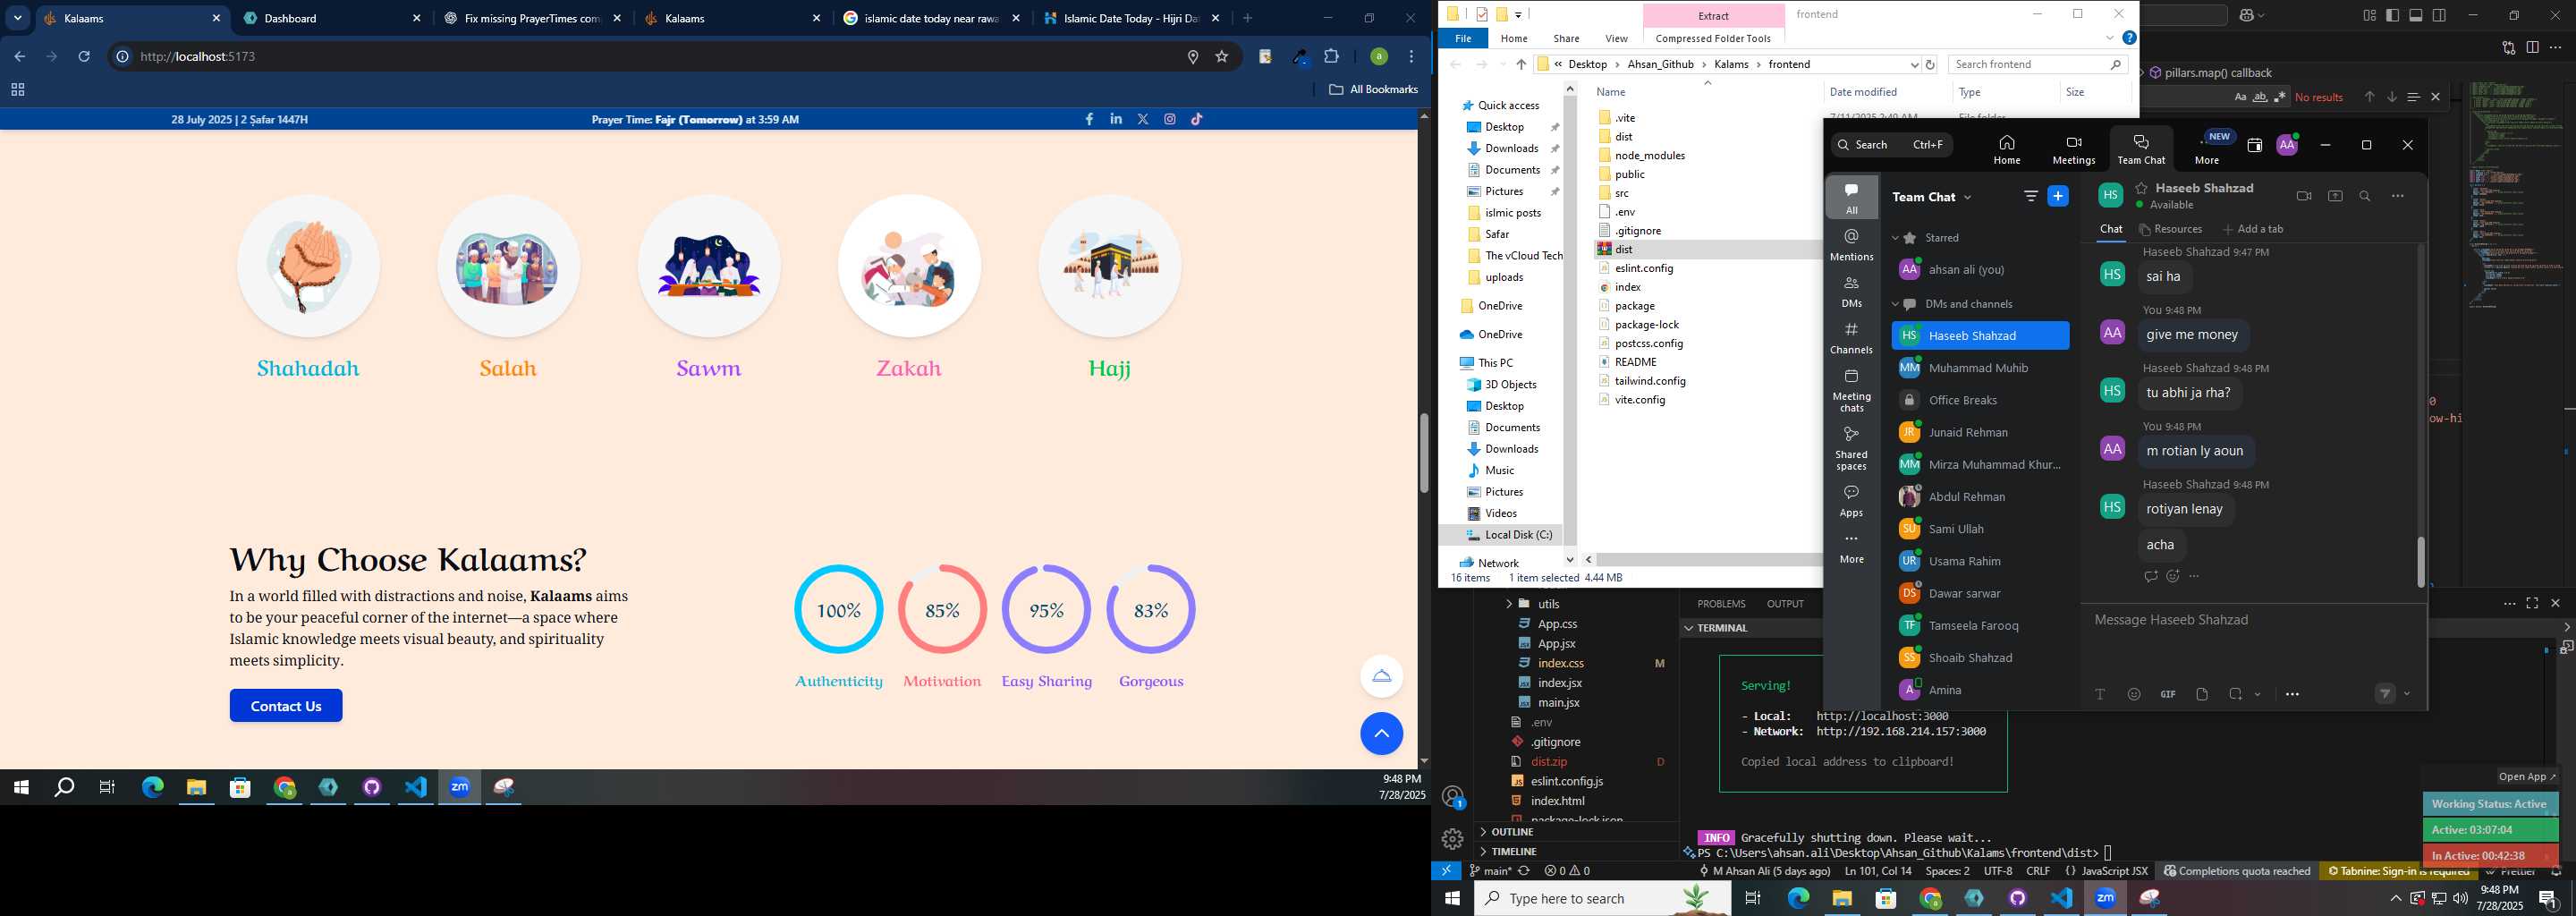Expand File Explorer ribbon chevron
Viewport: 2576px width, 916px height.
(2109, 38)
